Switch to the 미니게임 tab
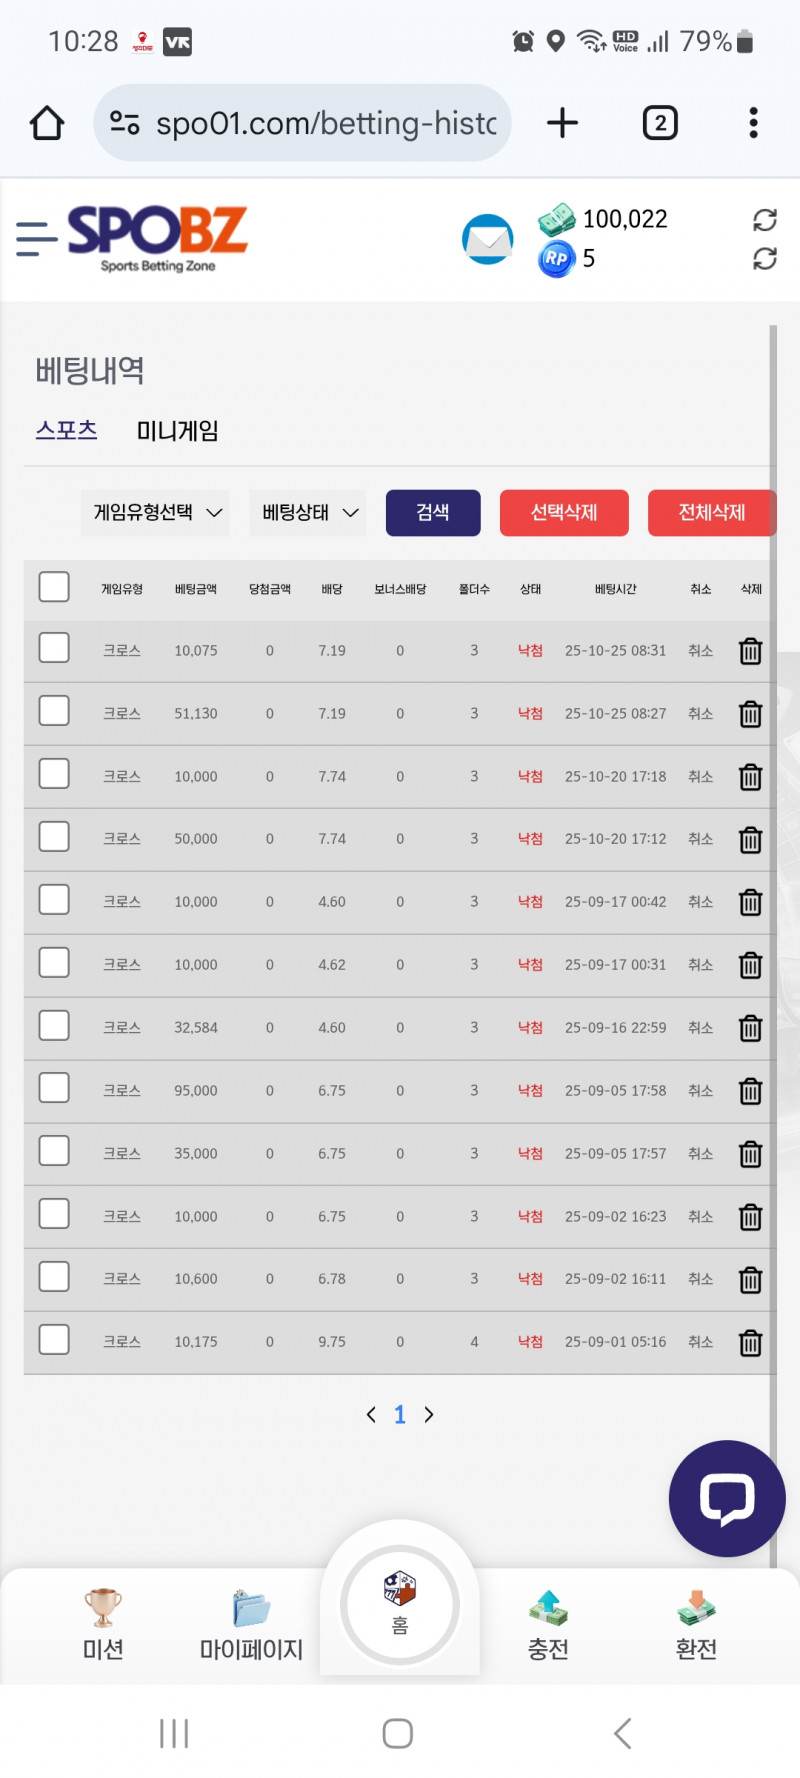The width and height of the screenshot is (800, 1778). [177, 431]
